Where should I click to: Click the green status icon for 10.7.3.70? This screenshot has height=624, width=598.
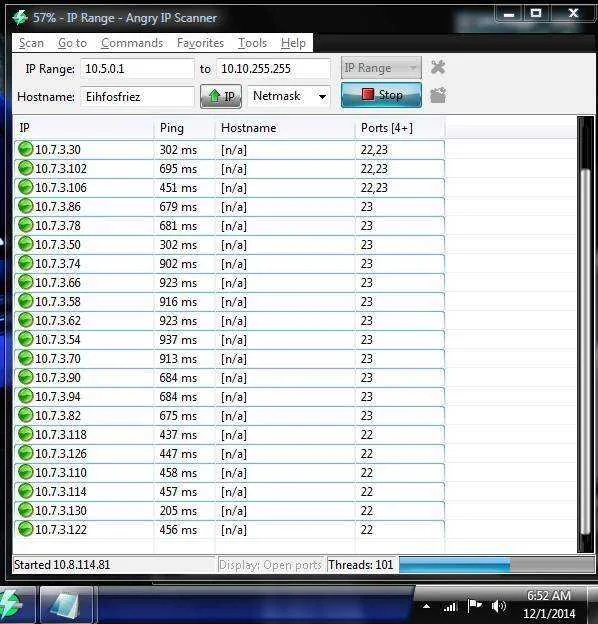coord(25,358)
